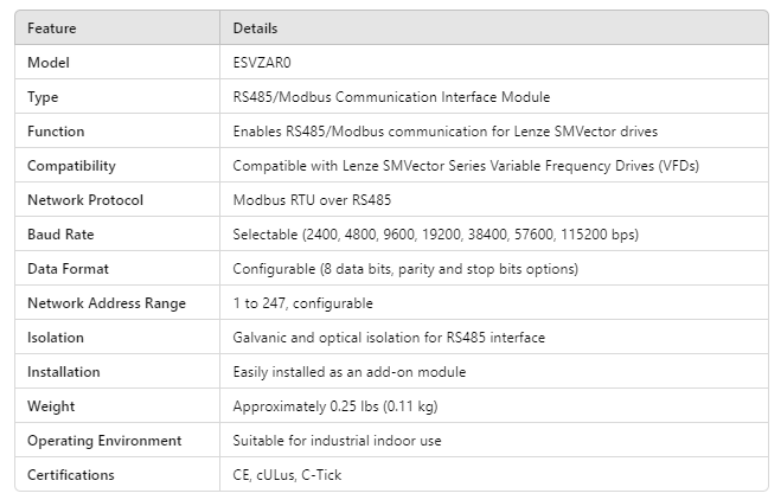This screenshot has width=781, height=500.
Task: Select the 1 to 247, configurable cell
Action: pos(302,303)
